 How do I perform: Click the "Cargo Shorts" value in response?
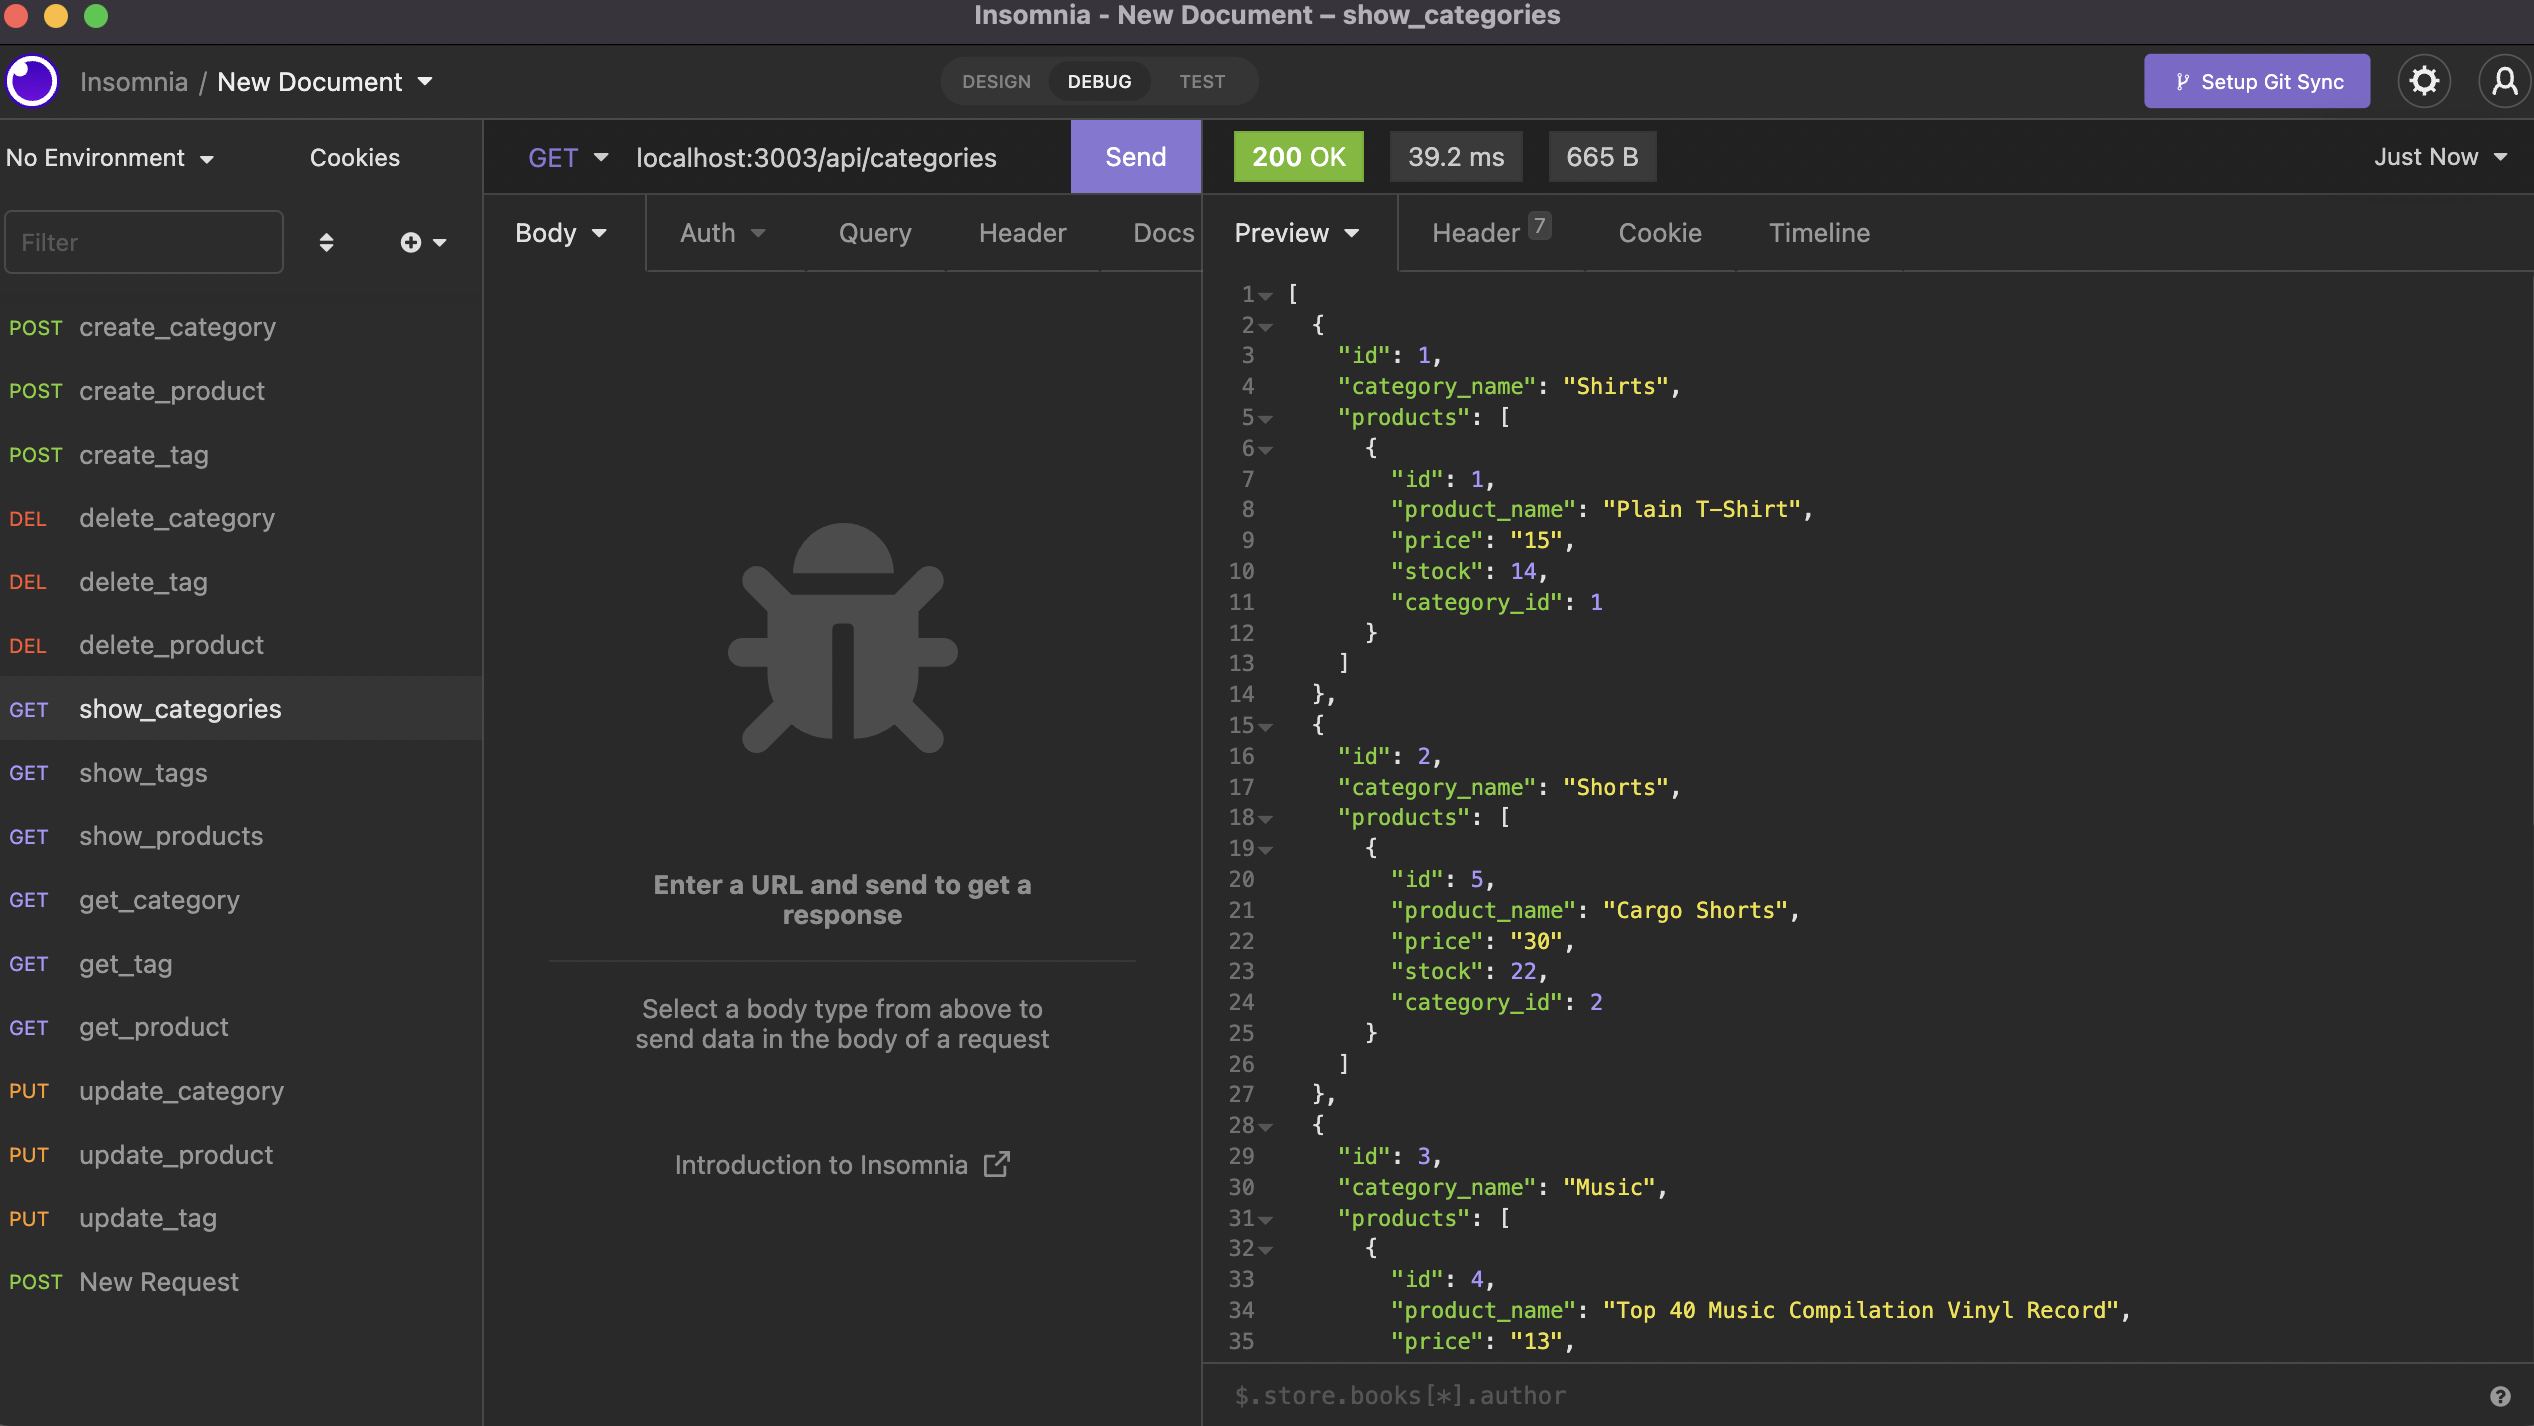coord(1695,910)
